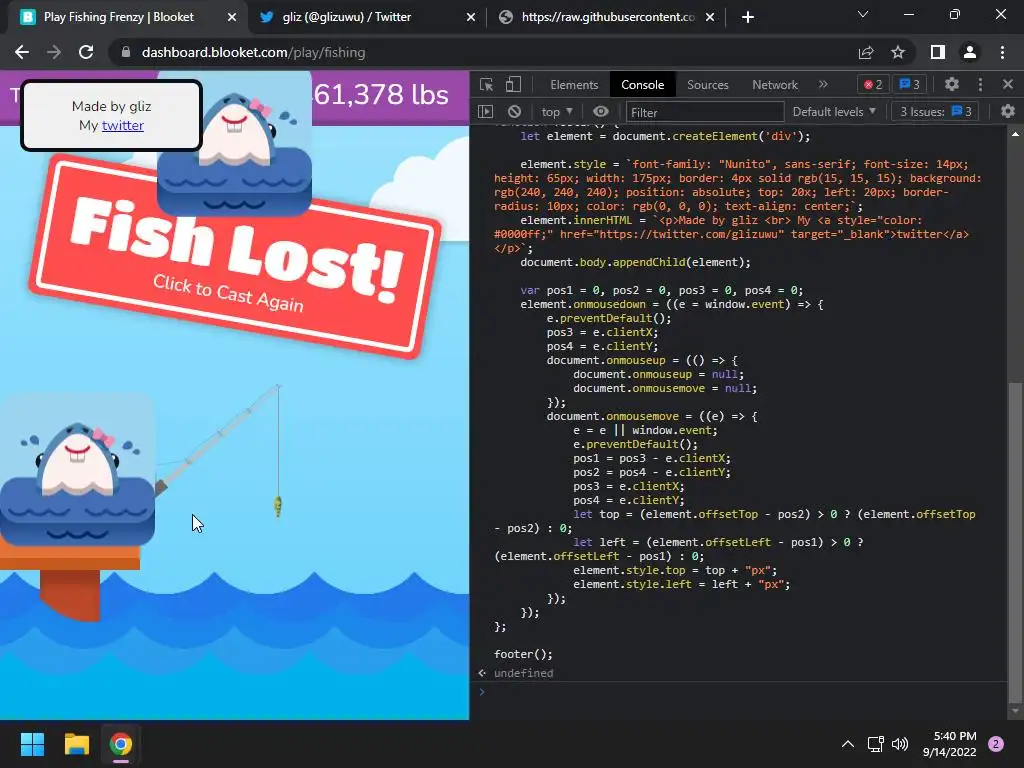Click the 'footer();' console line
Viewport: 1024px width, 768px height.
523,654
